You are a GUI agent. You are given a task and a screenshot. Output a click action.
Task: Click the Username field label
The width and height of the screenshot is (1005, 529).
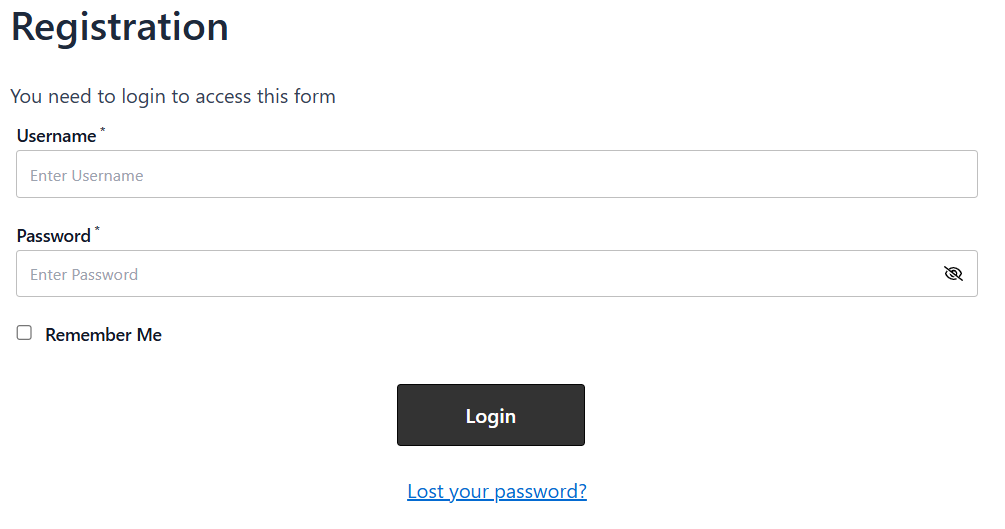(56, 136)
